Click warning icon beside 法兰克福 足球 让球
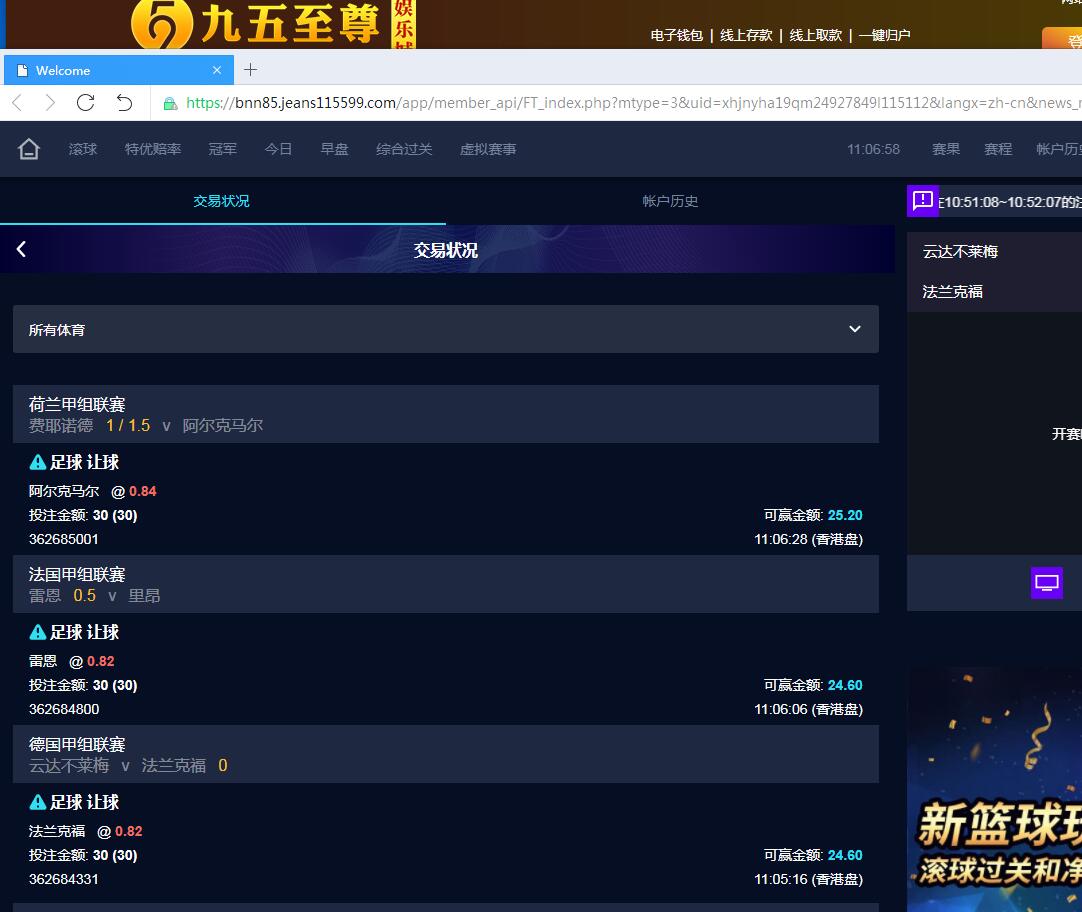1082x912 pixels. coord(38,802)
